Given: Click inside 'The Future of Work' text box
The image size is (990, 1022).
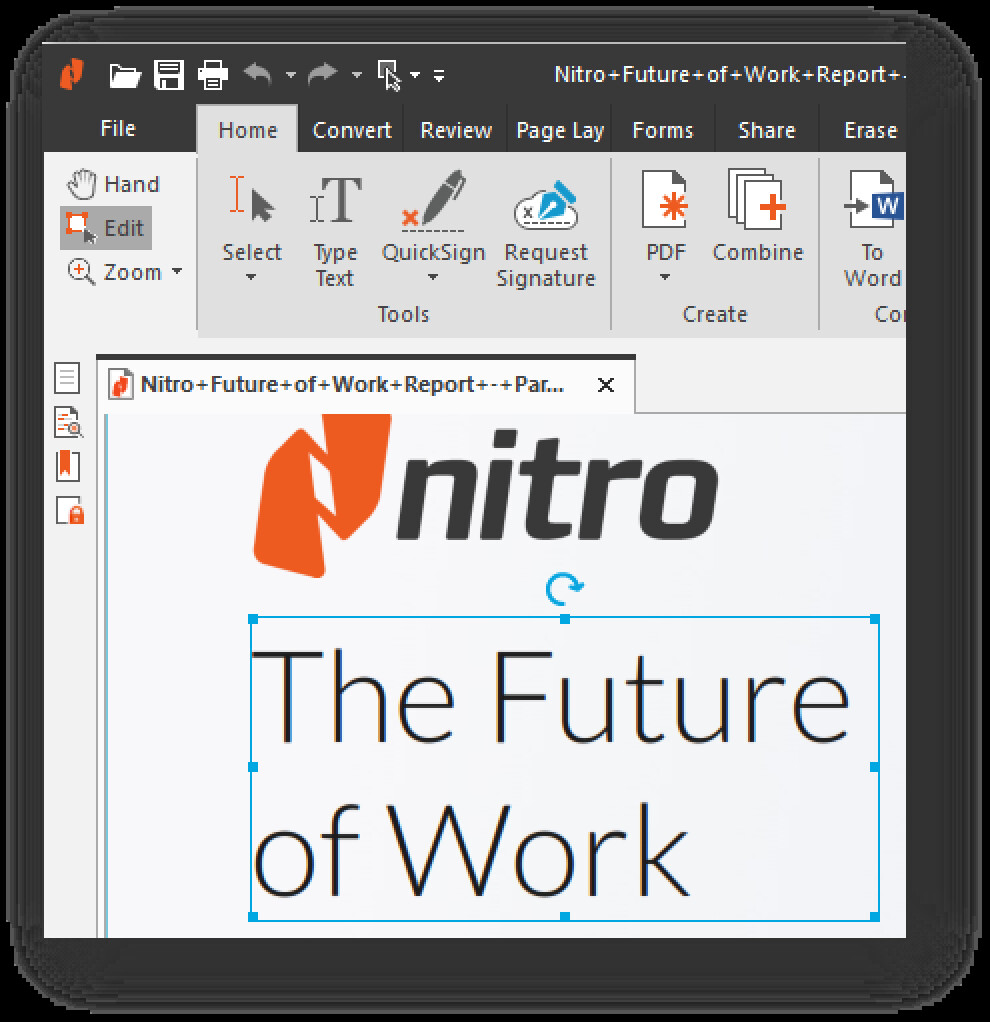Looking at the screenshot, I should [564, 768].
